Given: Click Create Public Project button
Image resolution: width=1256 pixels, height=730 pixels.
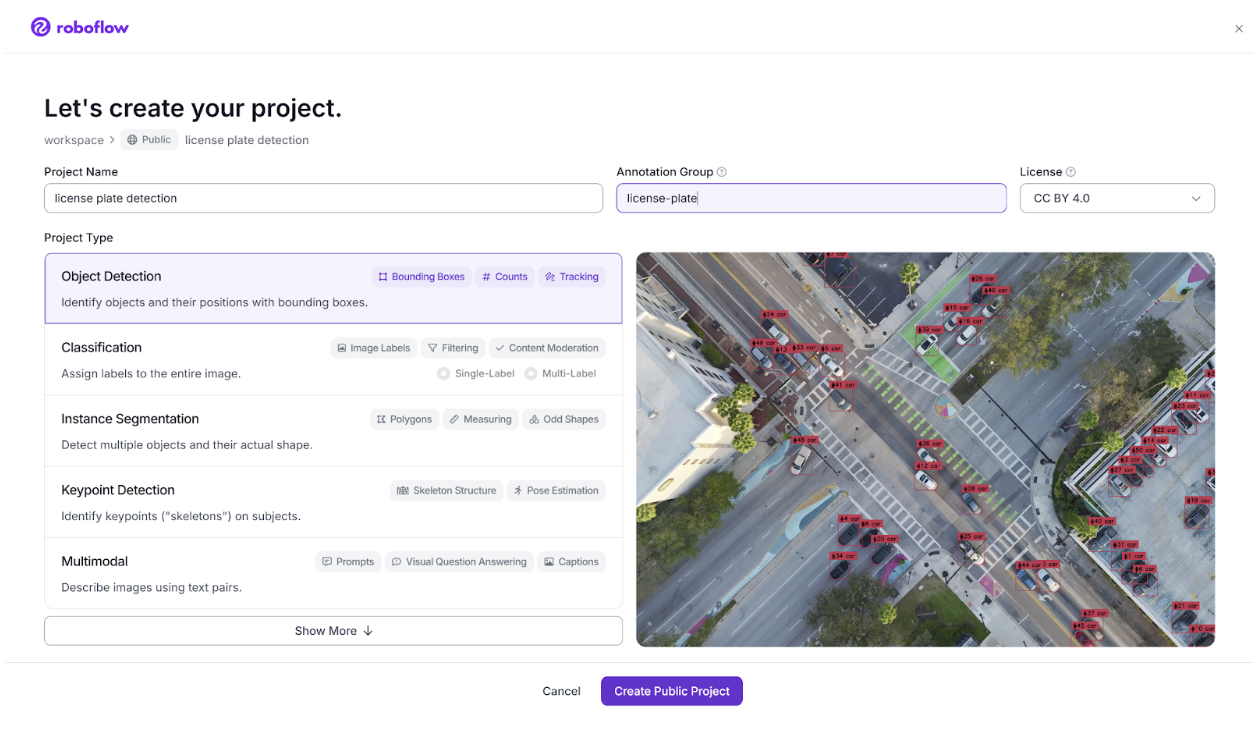Looking at the screenshot, I should point(672,691).
